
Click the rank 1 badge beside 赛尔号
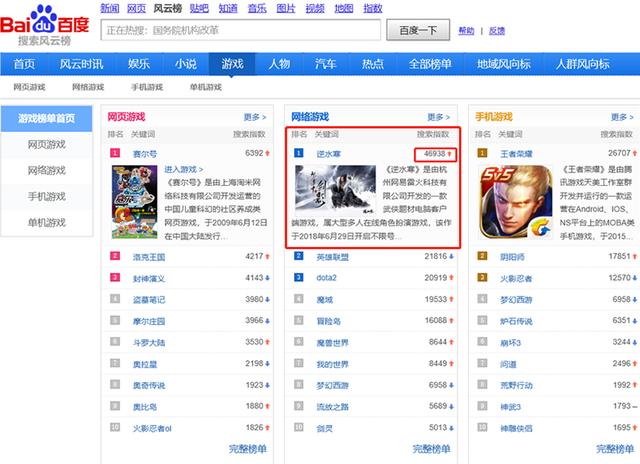114,153
